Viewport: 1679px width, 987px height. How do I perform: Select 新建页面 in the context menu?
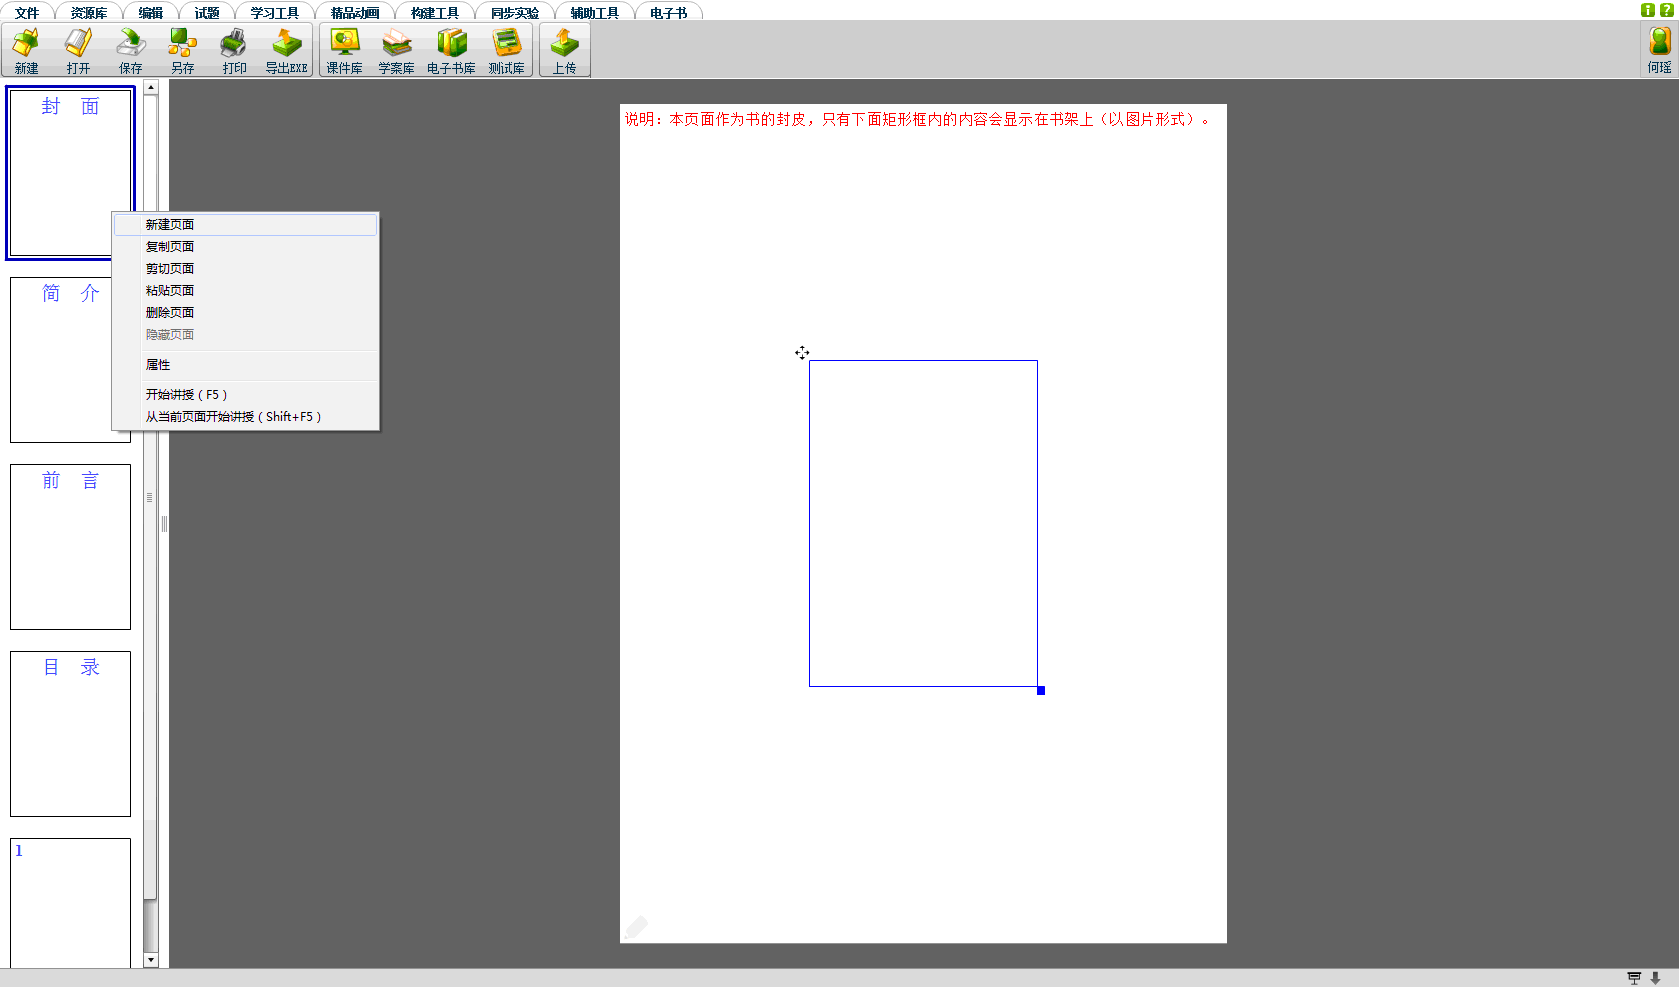pyautogui.click(x=170, y=225)
